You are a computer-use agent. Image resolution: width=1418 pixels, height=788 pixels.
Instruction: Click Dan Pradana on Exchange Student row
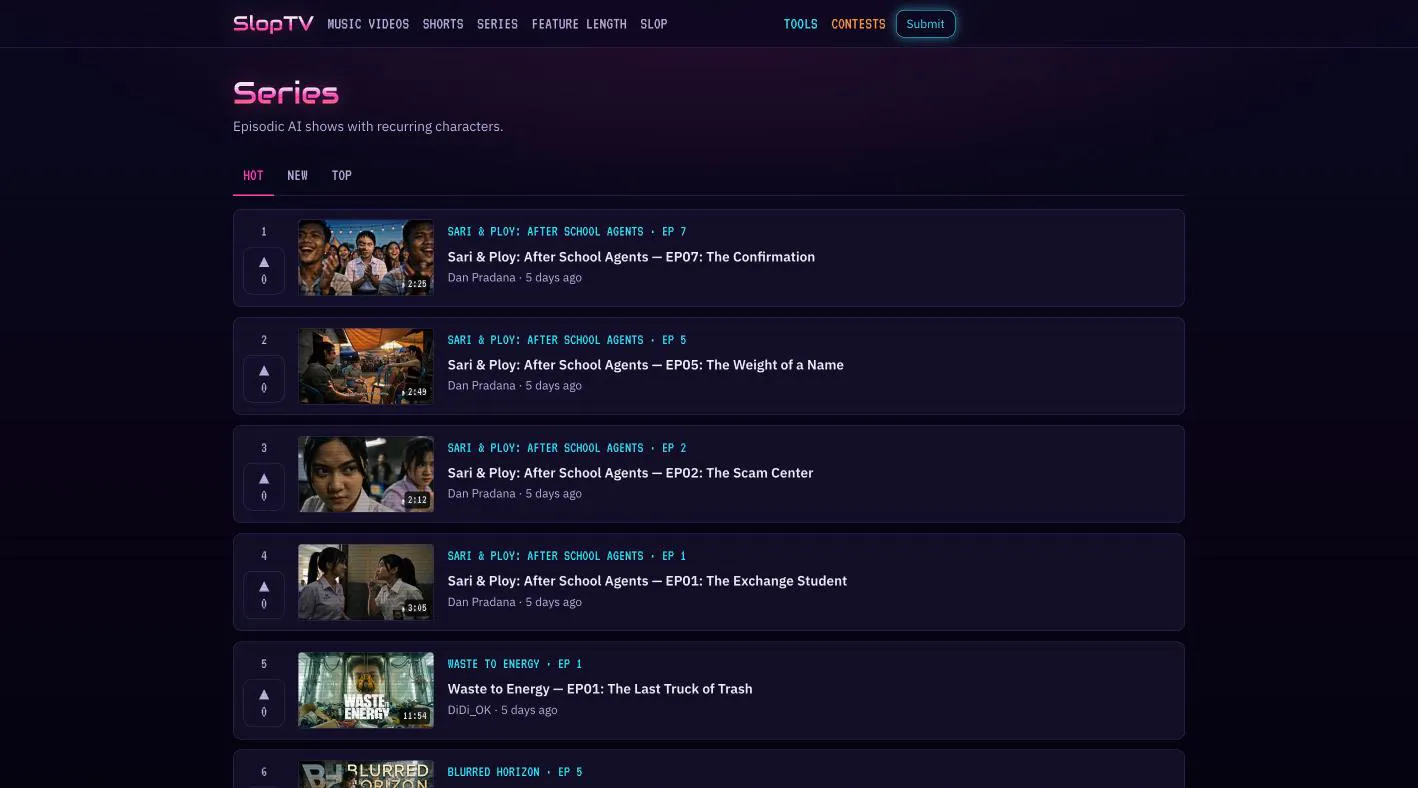pyautogui.click(x=481, y=602)
